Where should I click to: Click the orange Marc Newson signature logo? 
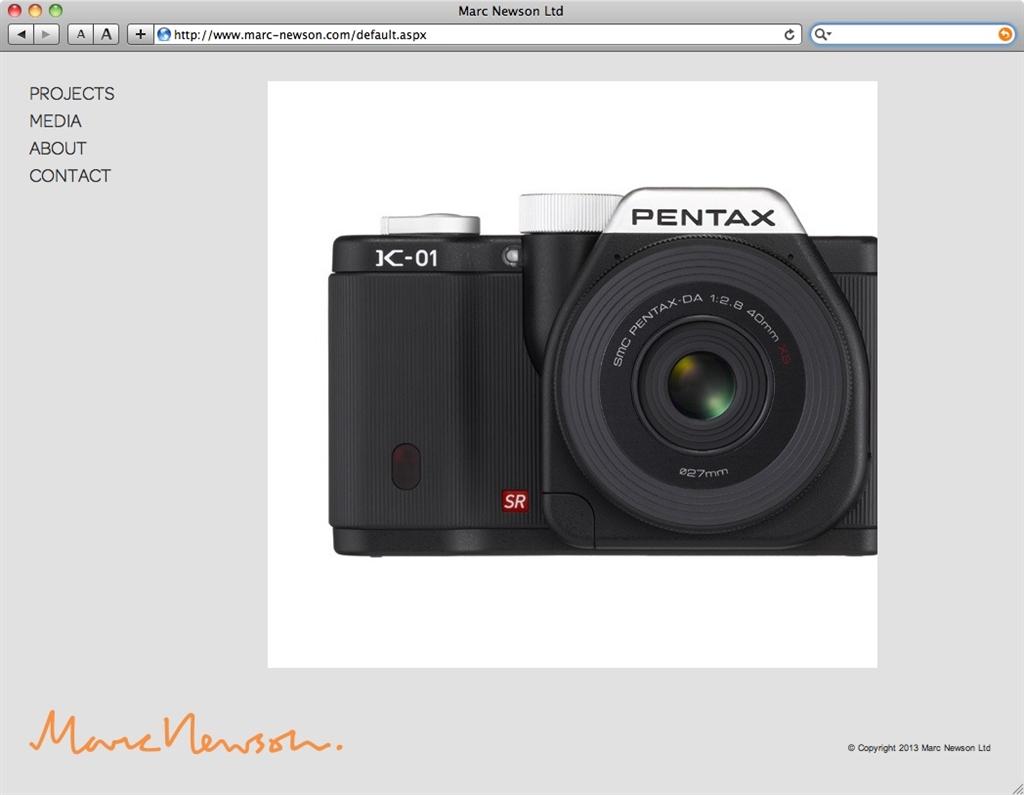[x=185, y=733]
